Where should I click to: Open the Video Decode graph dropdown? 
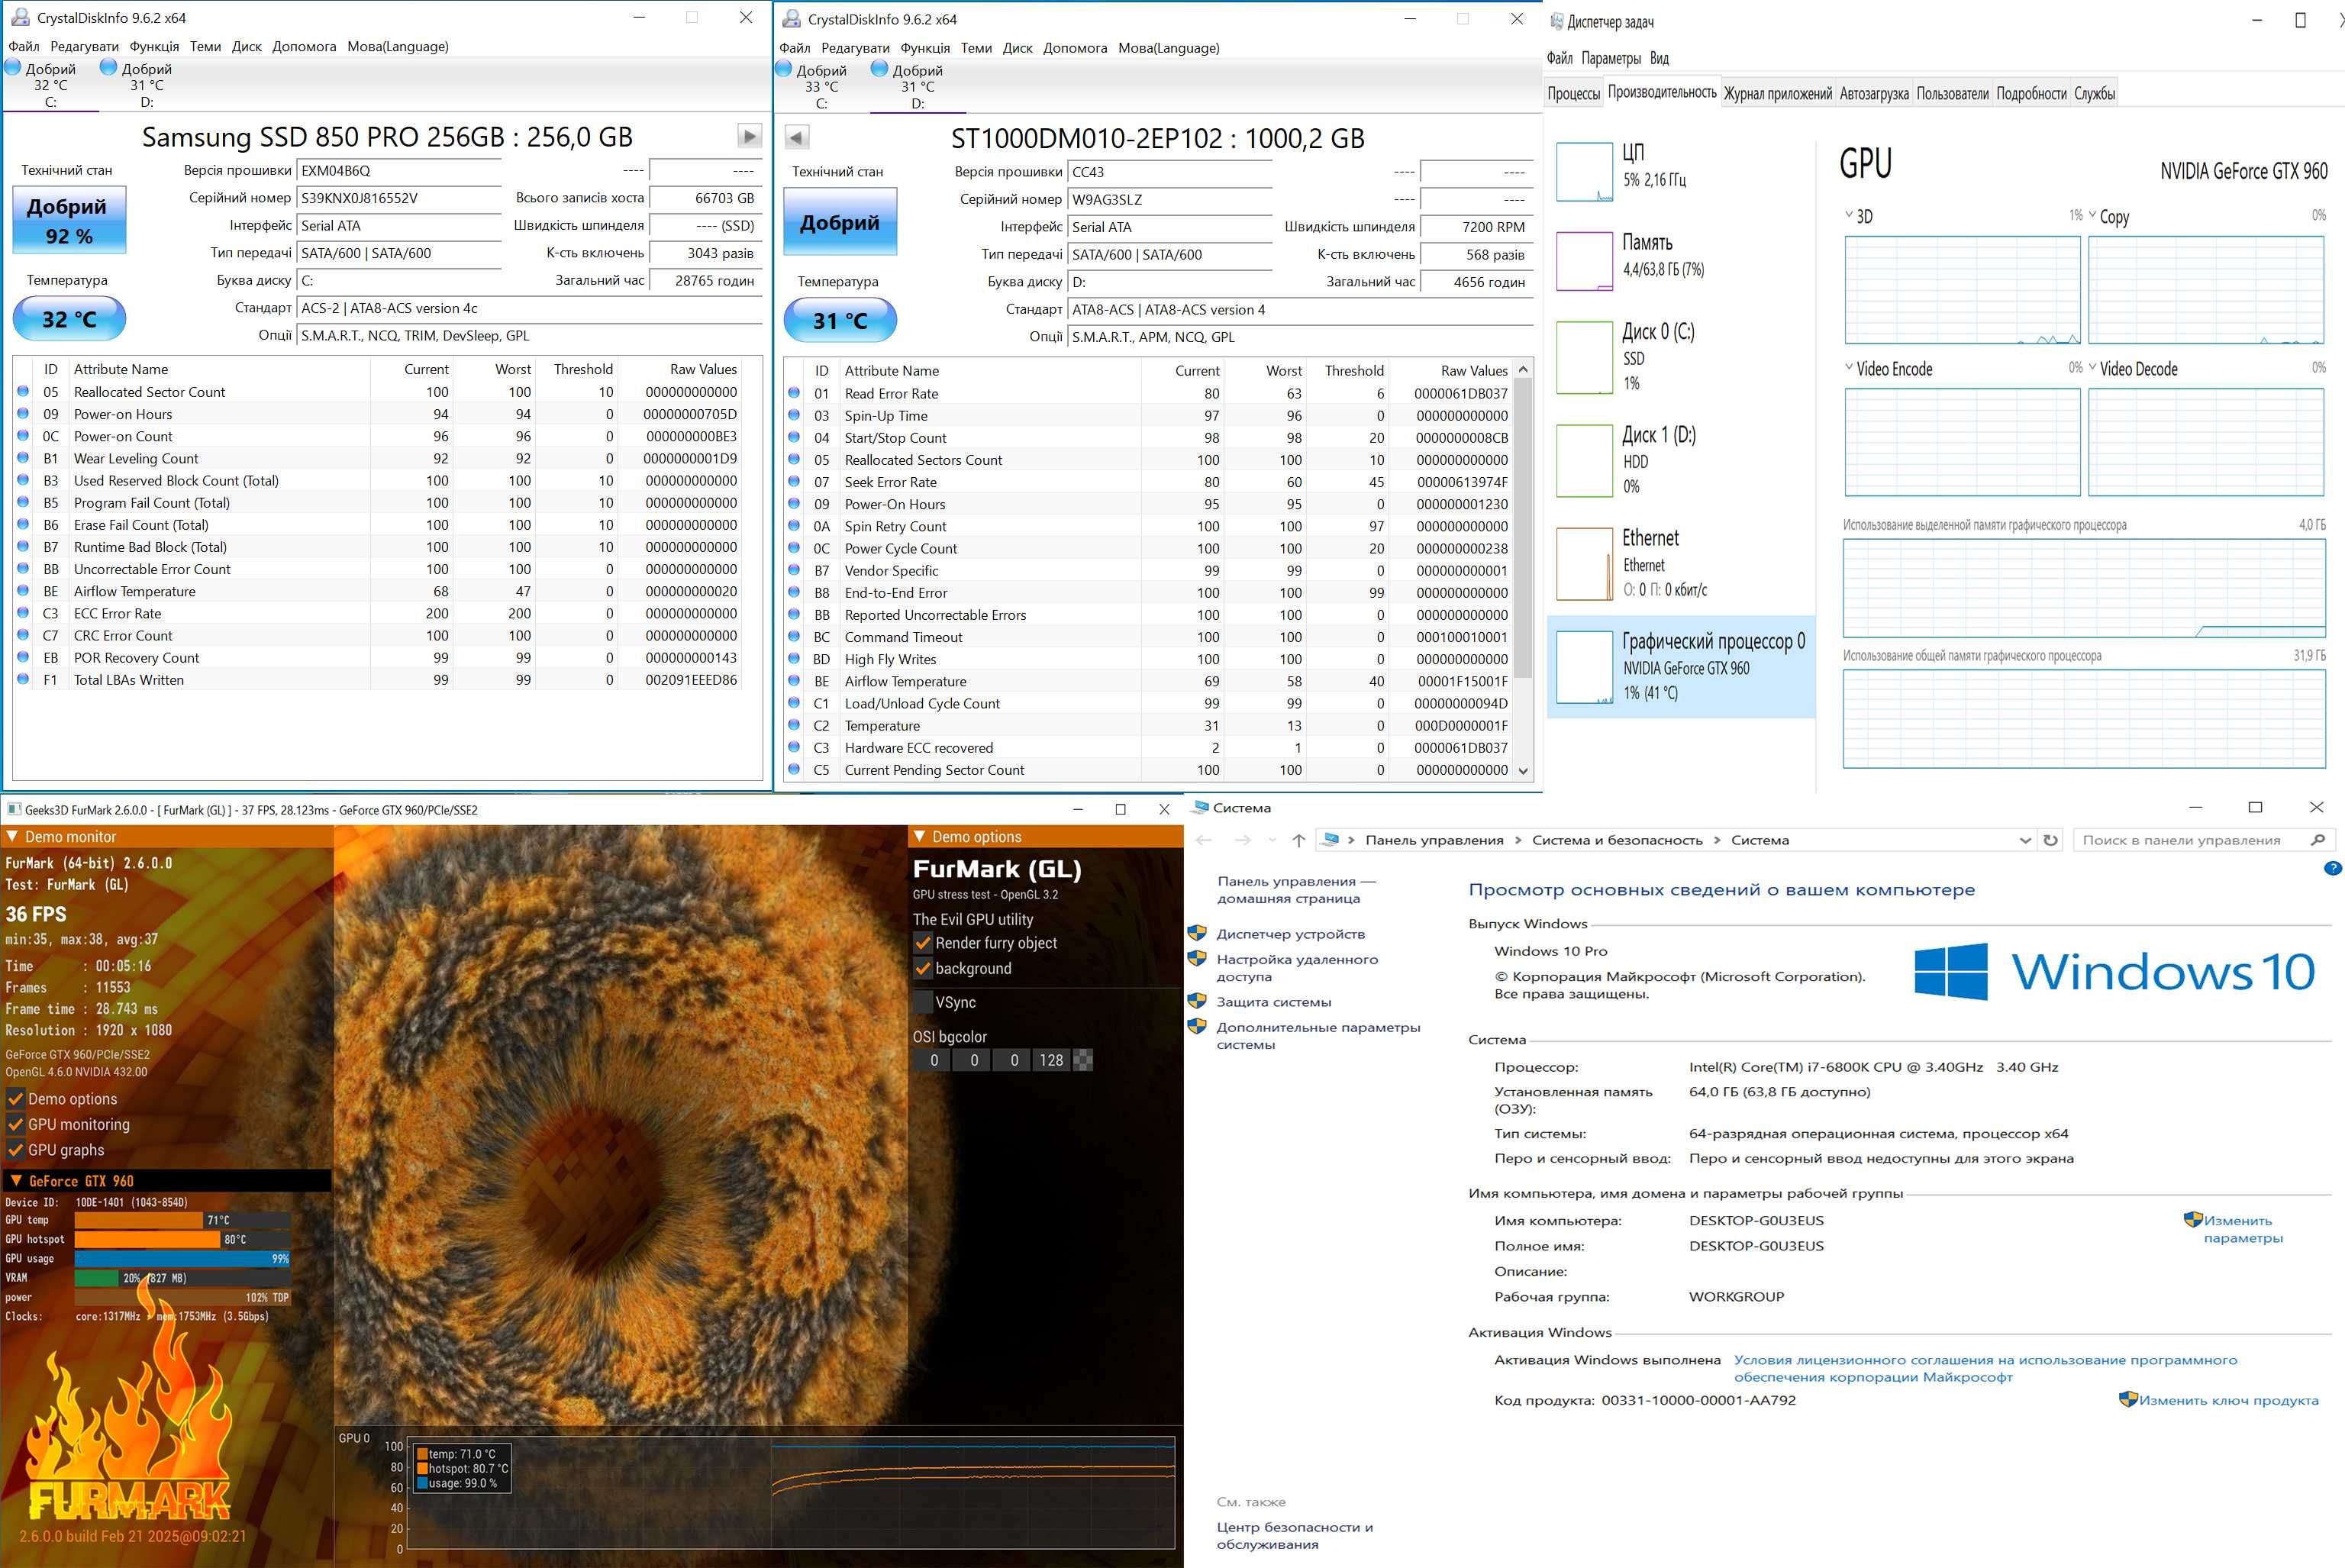click(2092, 367)
